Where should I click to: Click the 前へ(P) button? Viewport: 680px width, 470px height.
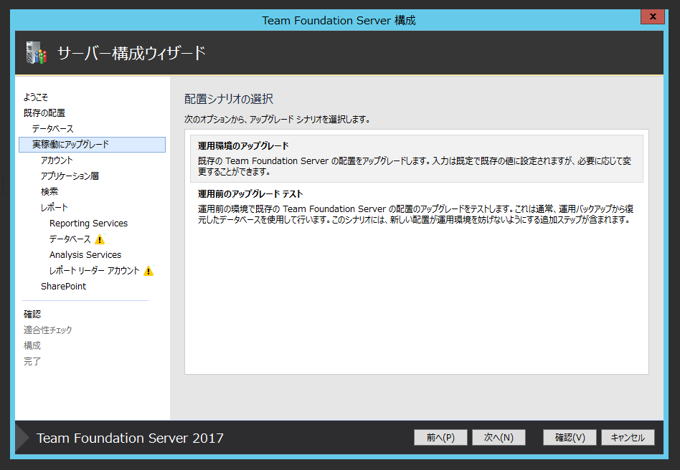(x=440, y=437)
